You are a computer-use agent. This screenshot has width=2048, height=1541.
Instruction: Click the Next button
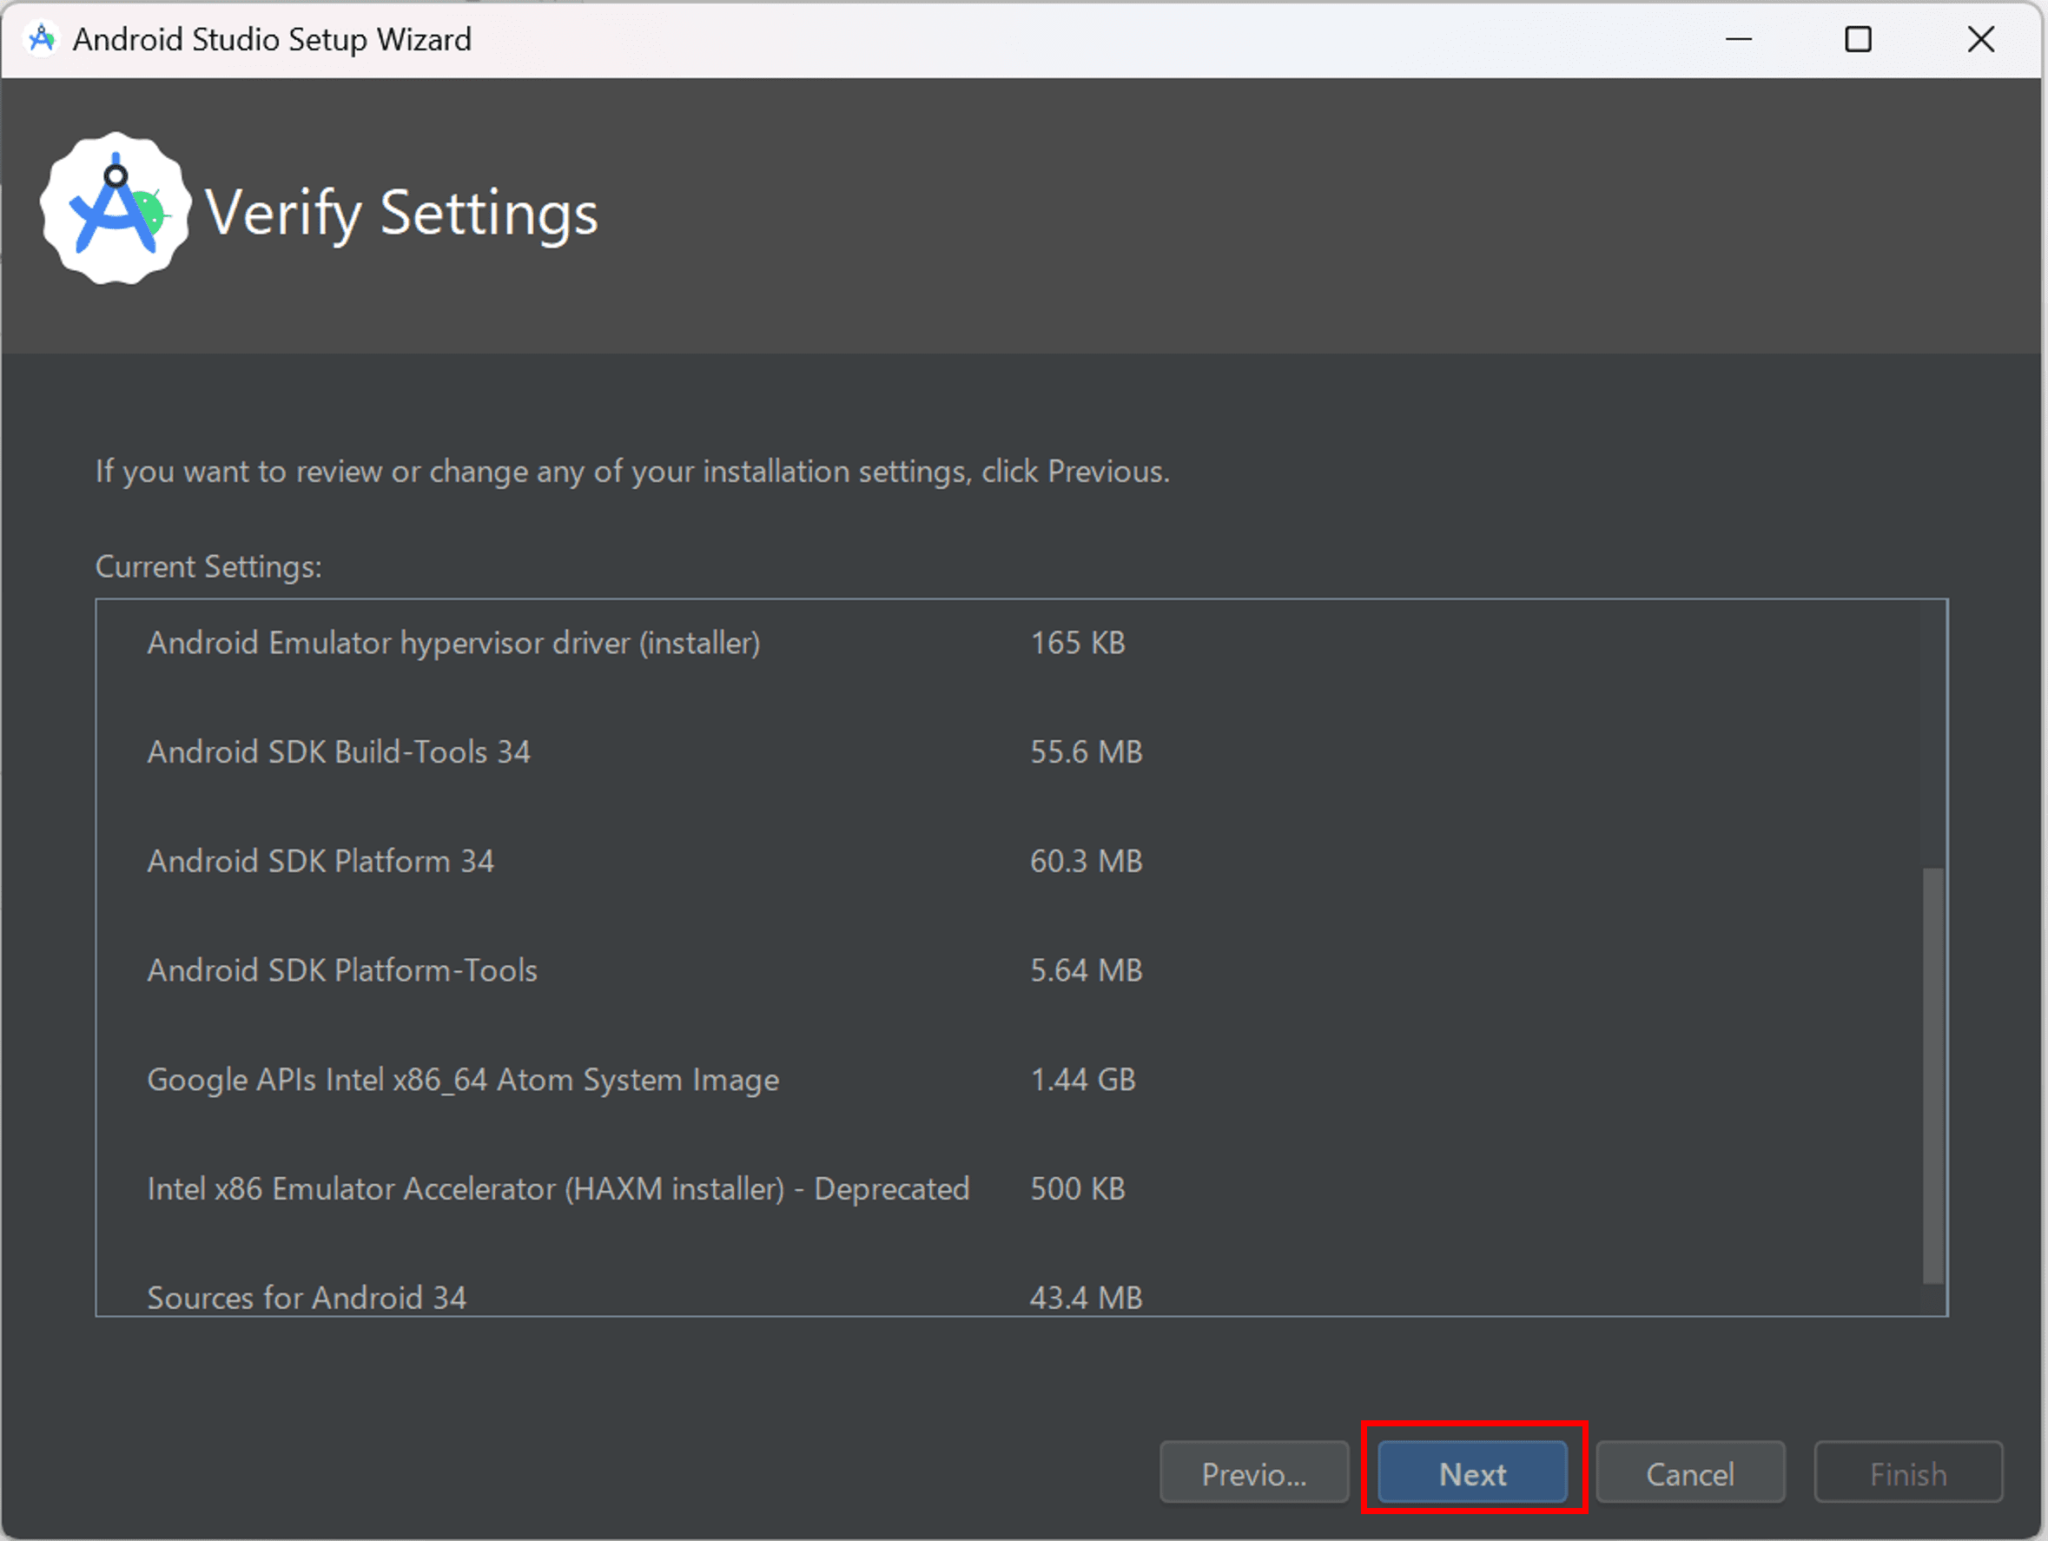(1473, 1472)
